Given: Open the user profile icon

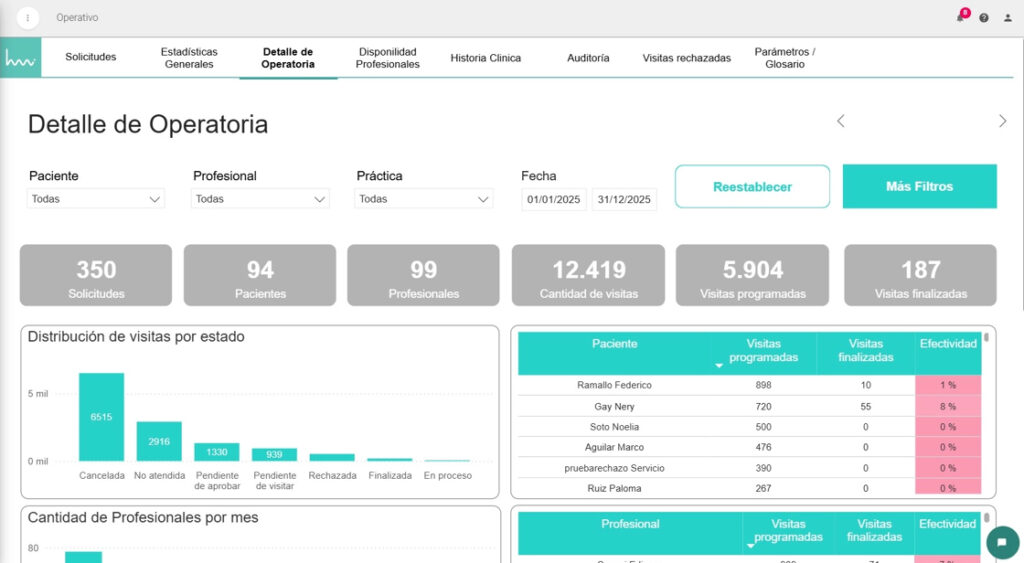Looking at the screenshot, I should 1007,18.
